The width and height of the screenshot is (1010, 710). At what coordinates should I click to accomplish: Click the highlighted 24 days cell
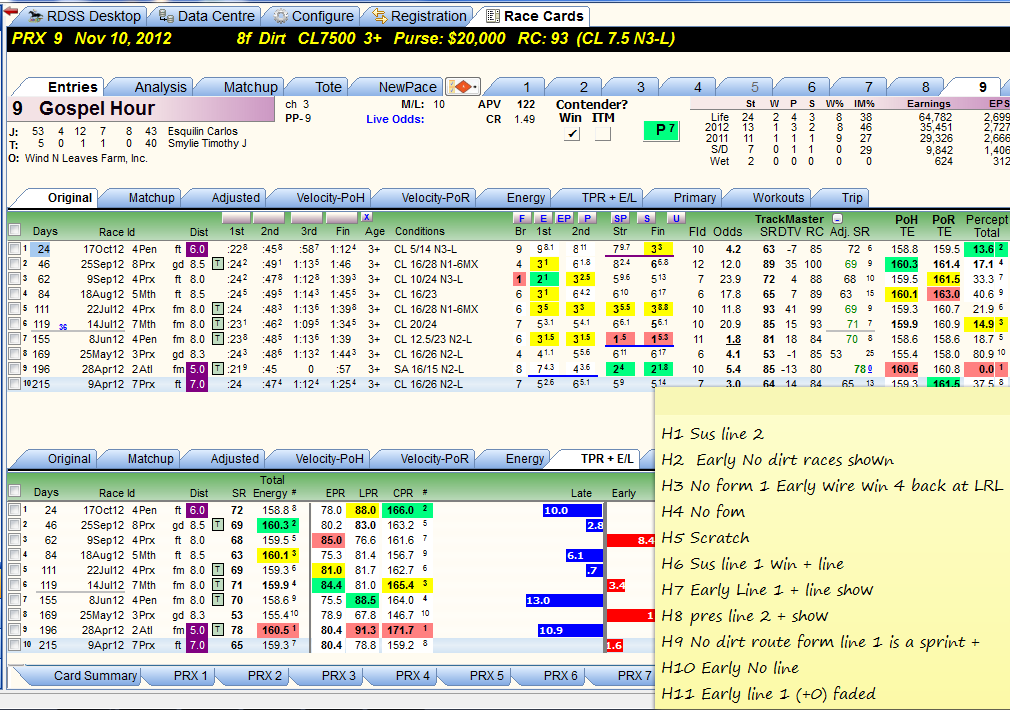(x=41, y=249)
